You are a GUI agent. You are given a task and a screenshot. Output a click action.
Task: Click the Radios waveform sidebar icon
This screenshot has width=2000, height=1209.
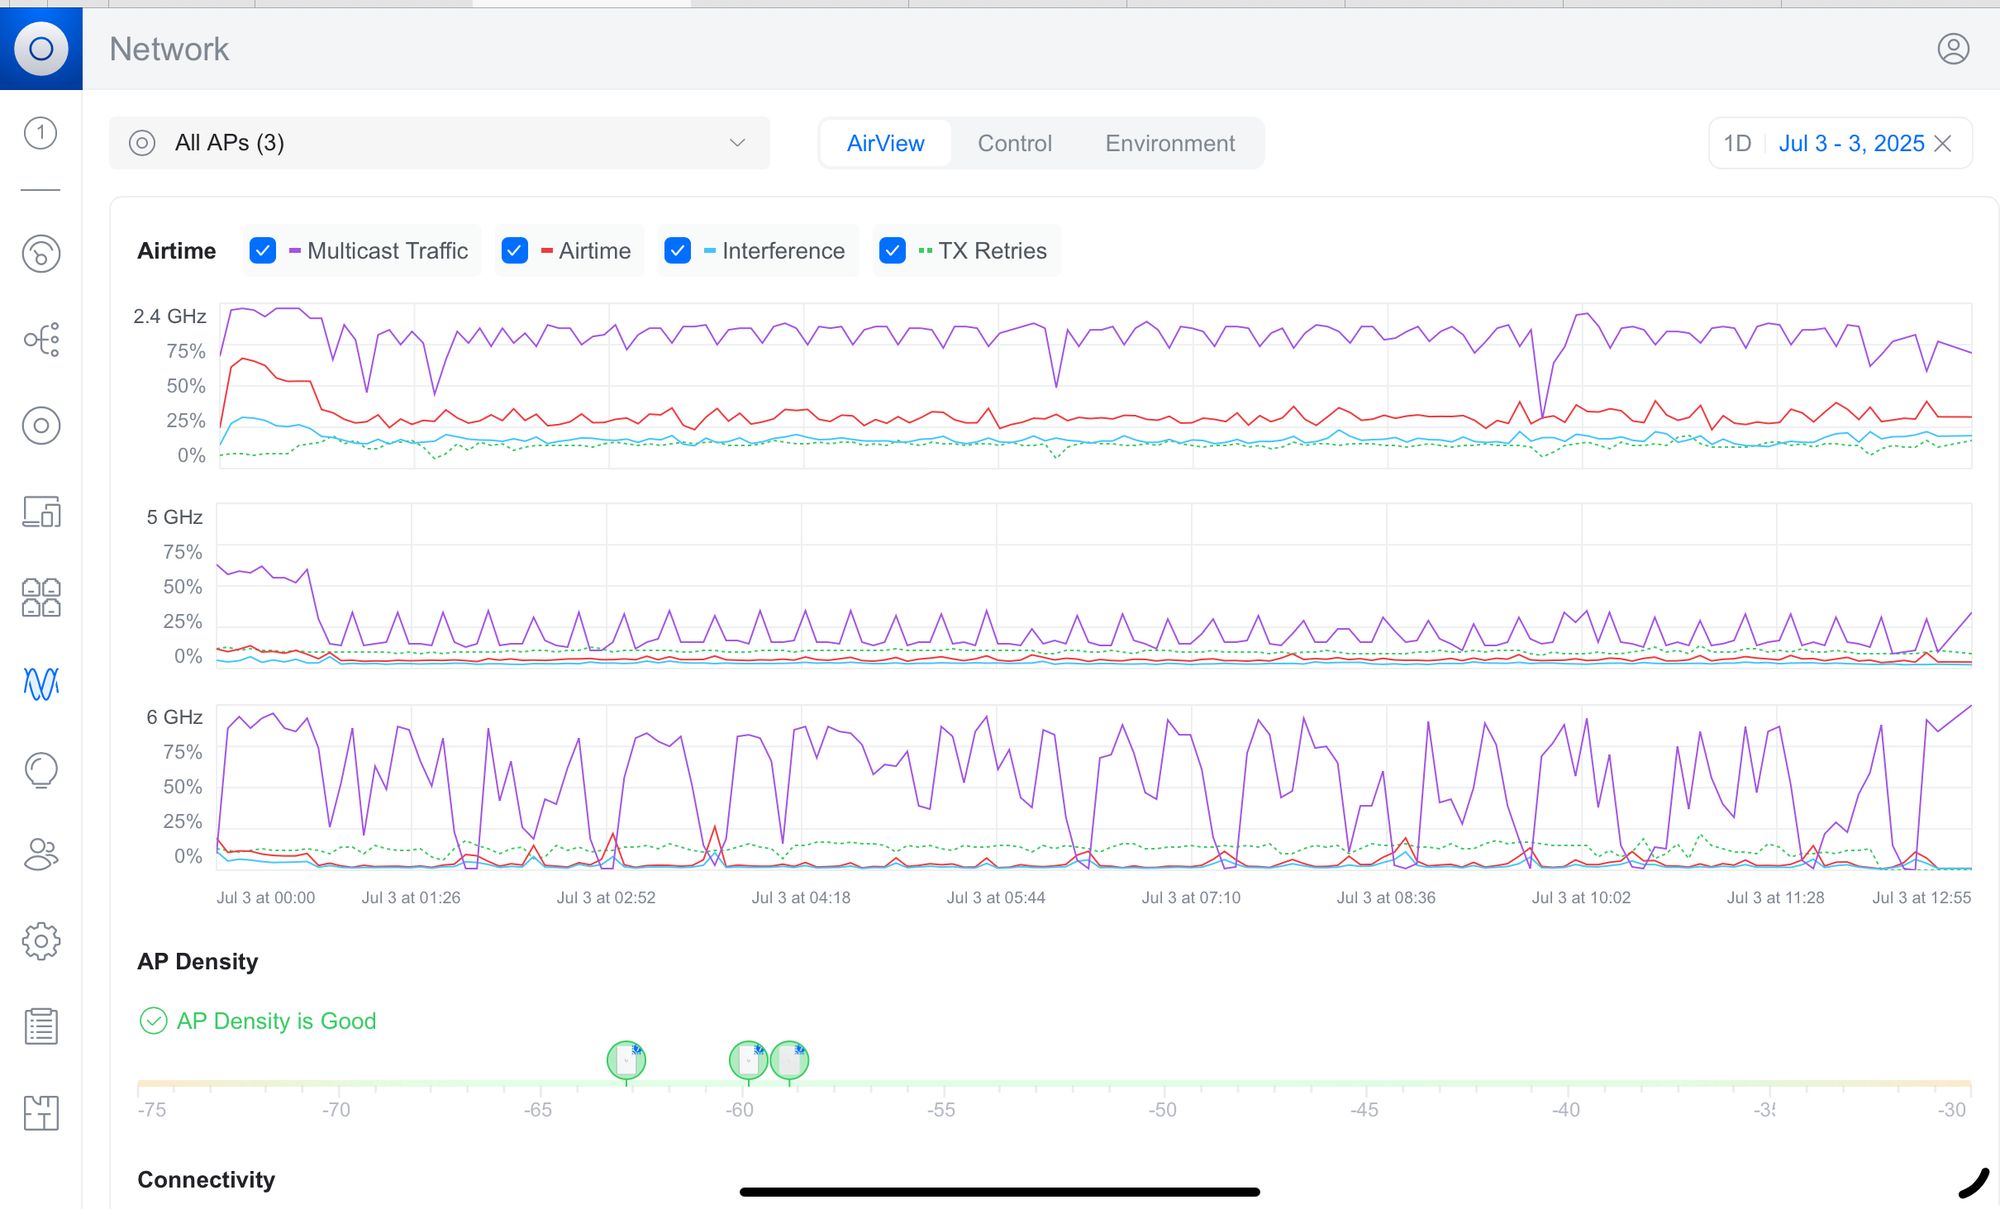pos(41,684)
